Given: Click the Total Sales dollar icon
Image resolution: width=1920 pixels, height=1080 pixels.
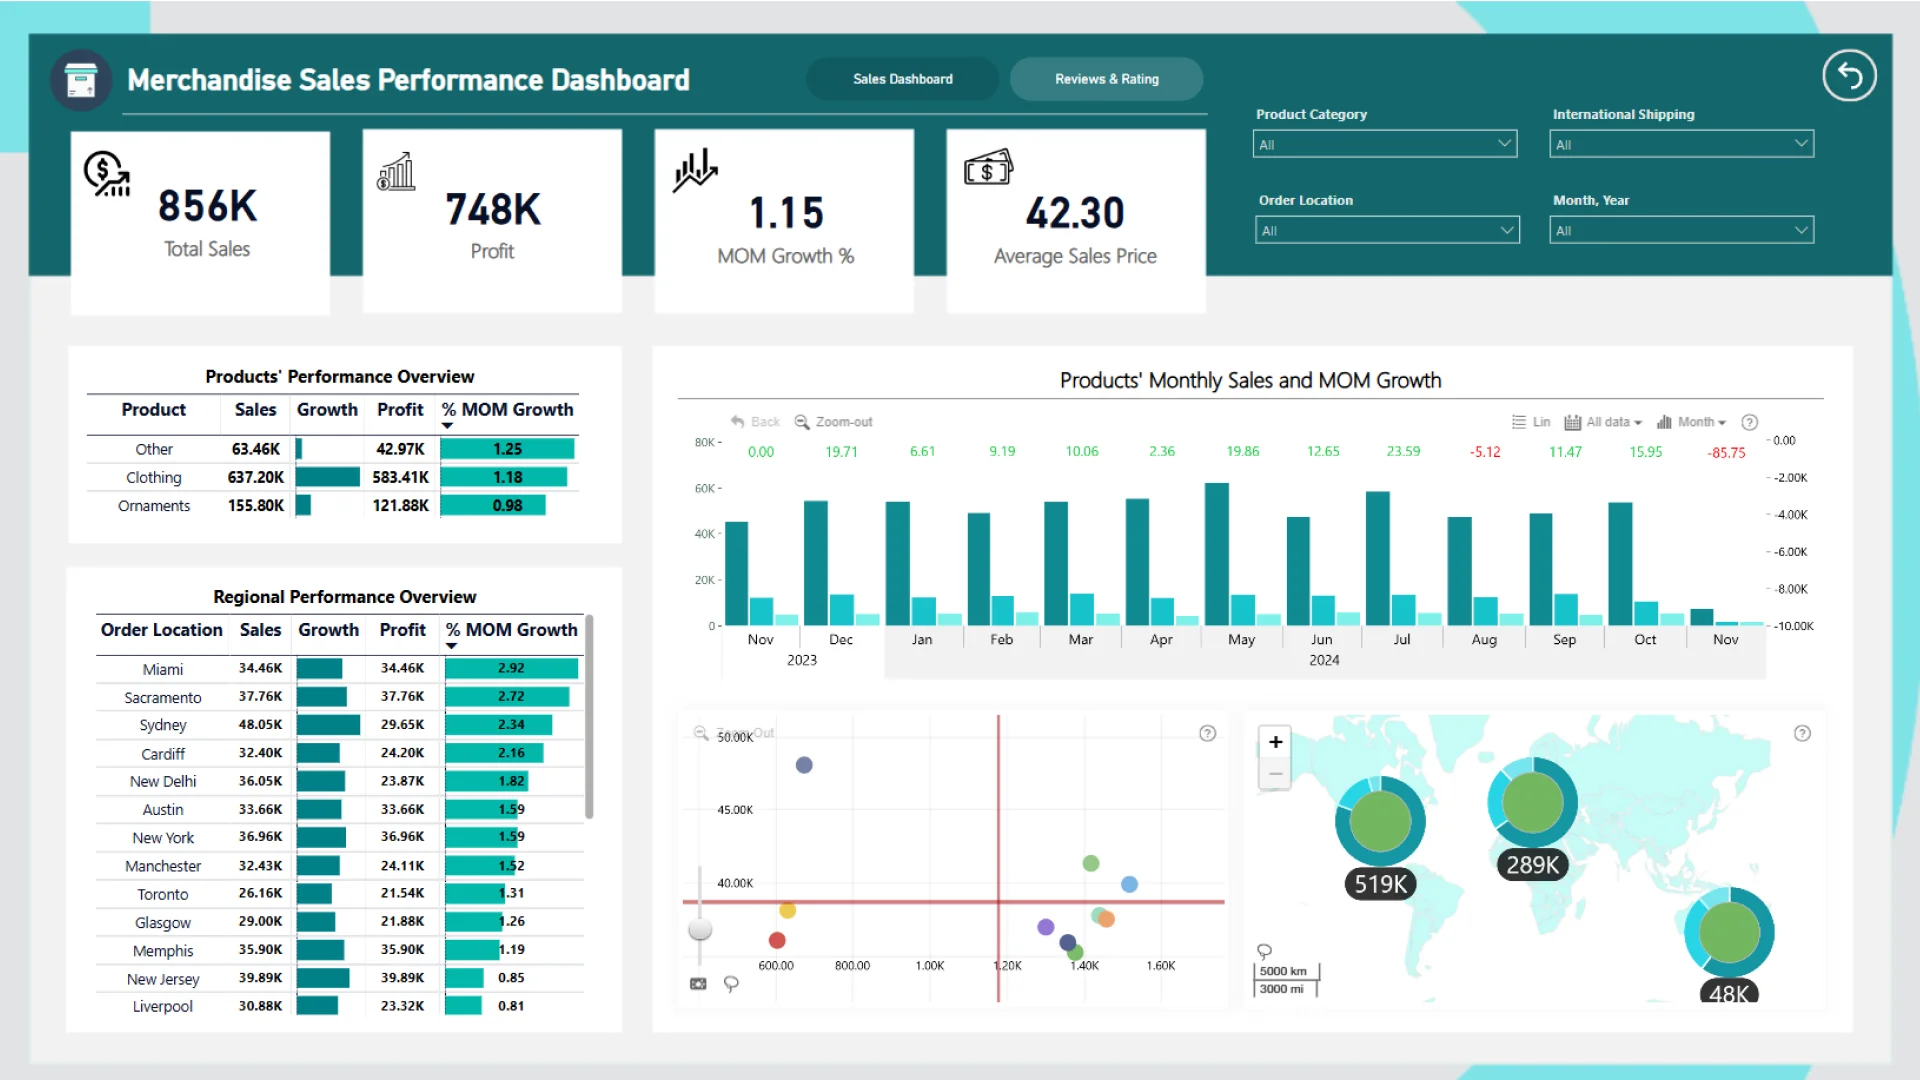Looking at the screenshot, I should (107, 173).
